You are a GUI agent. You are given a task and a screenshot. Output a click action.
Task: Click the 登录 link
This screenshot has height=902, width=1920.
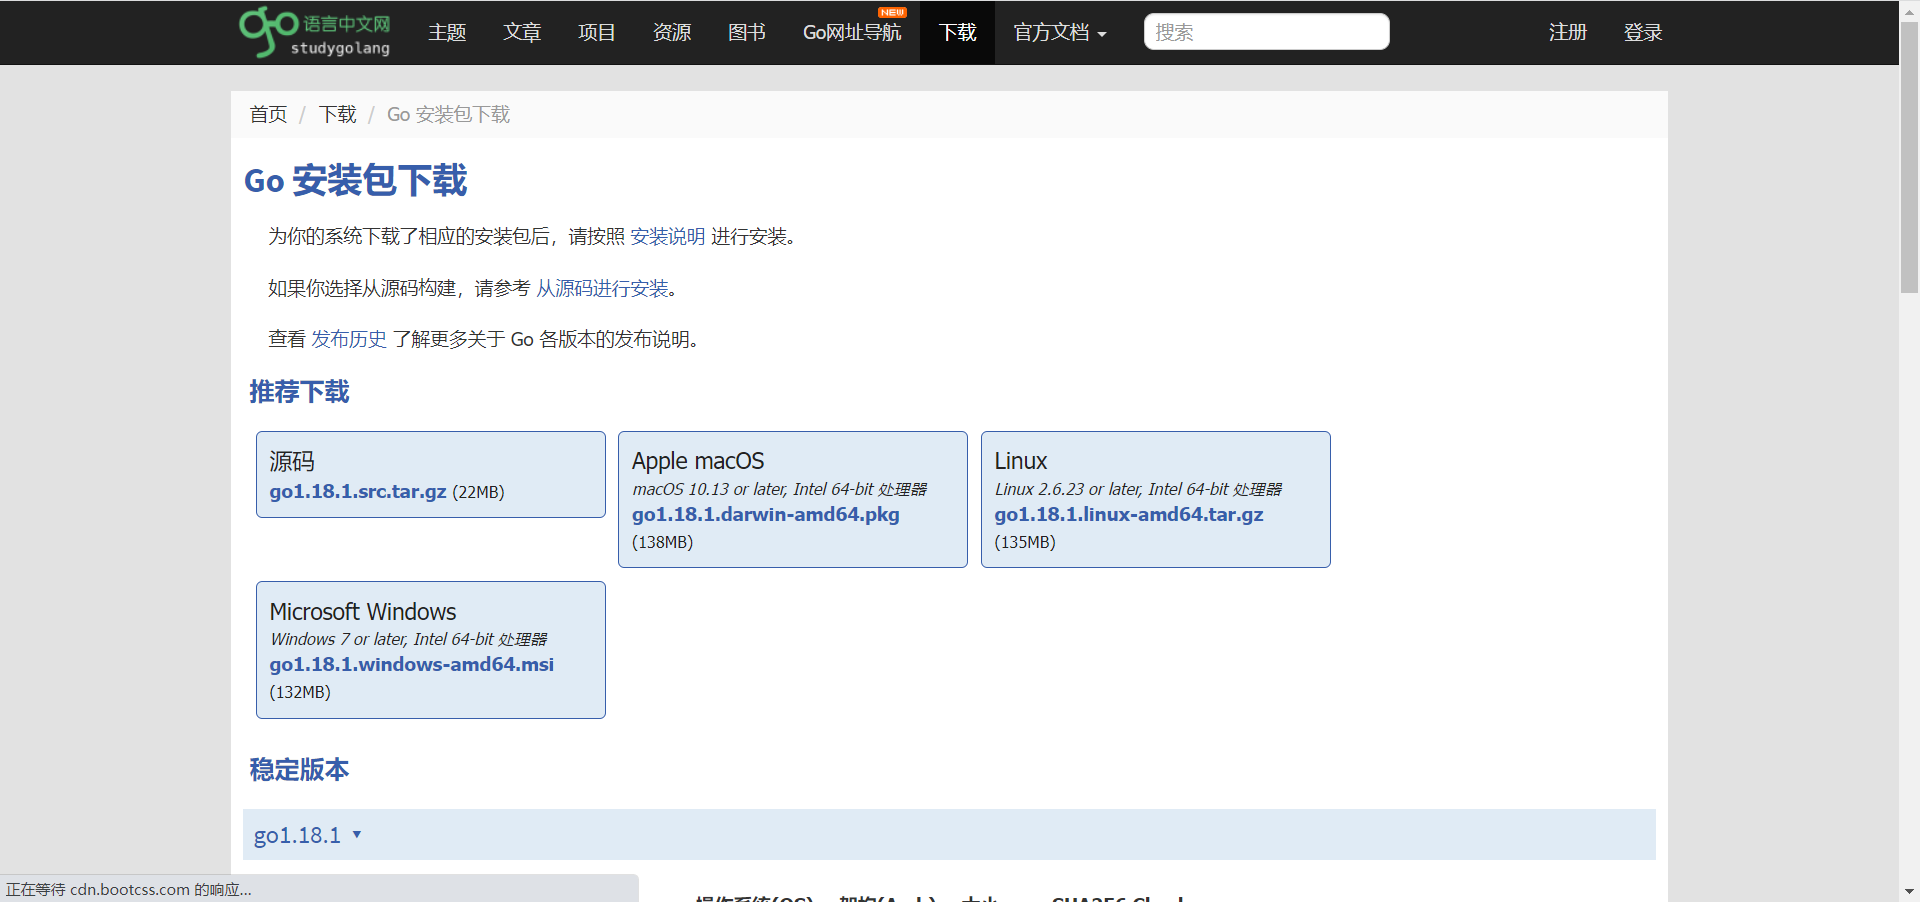tap(1643, 32)
